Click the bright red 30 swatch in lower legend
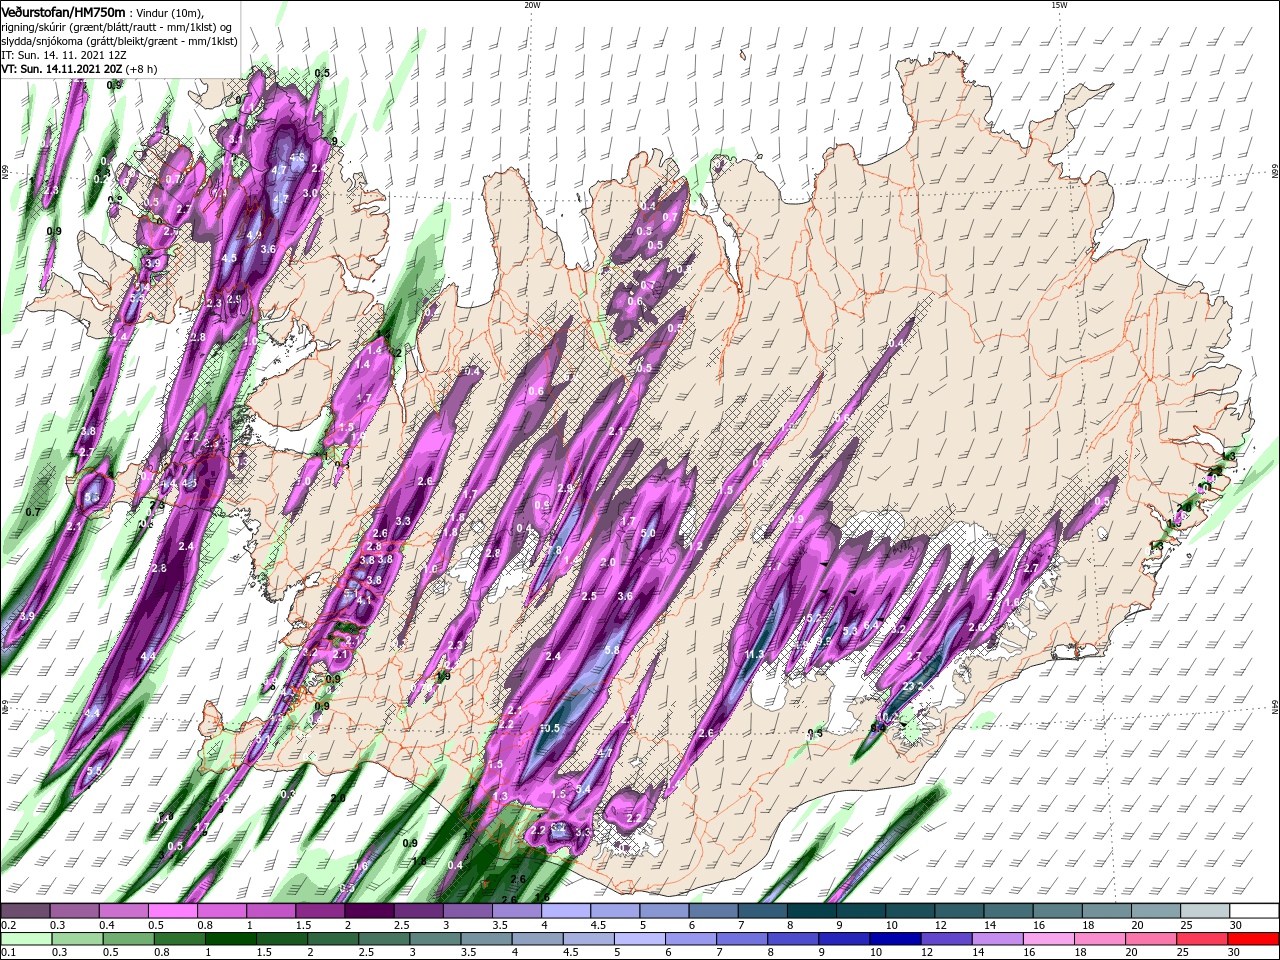This screenshot has height=960, width=1280. click(1254, 939)
